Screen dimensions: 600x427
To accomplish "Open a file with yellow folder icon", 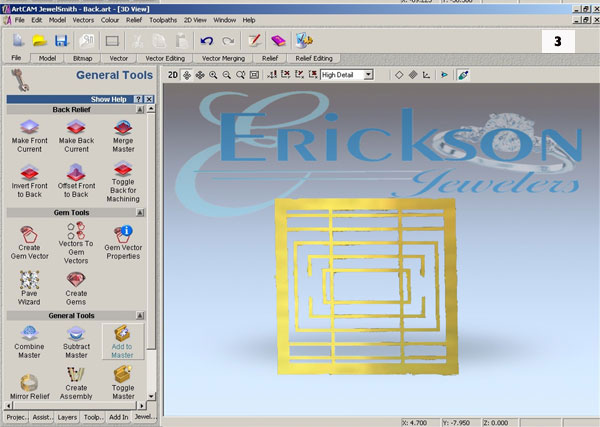I will 39,40.
